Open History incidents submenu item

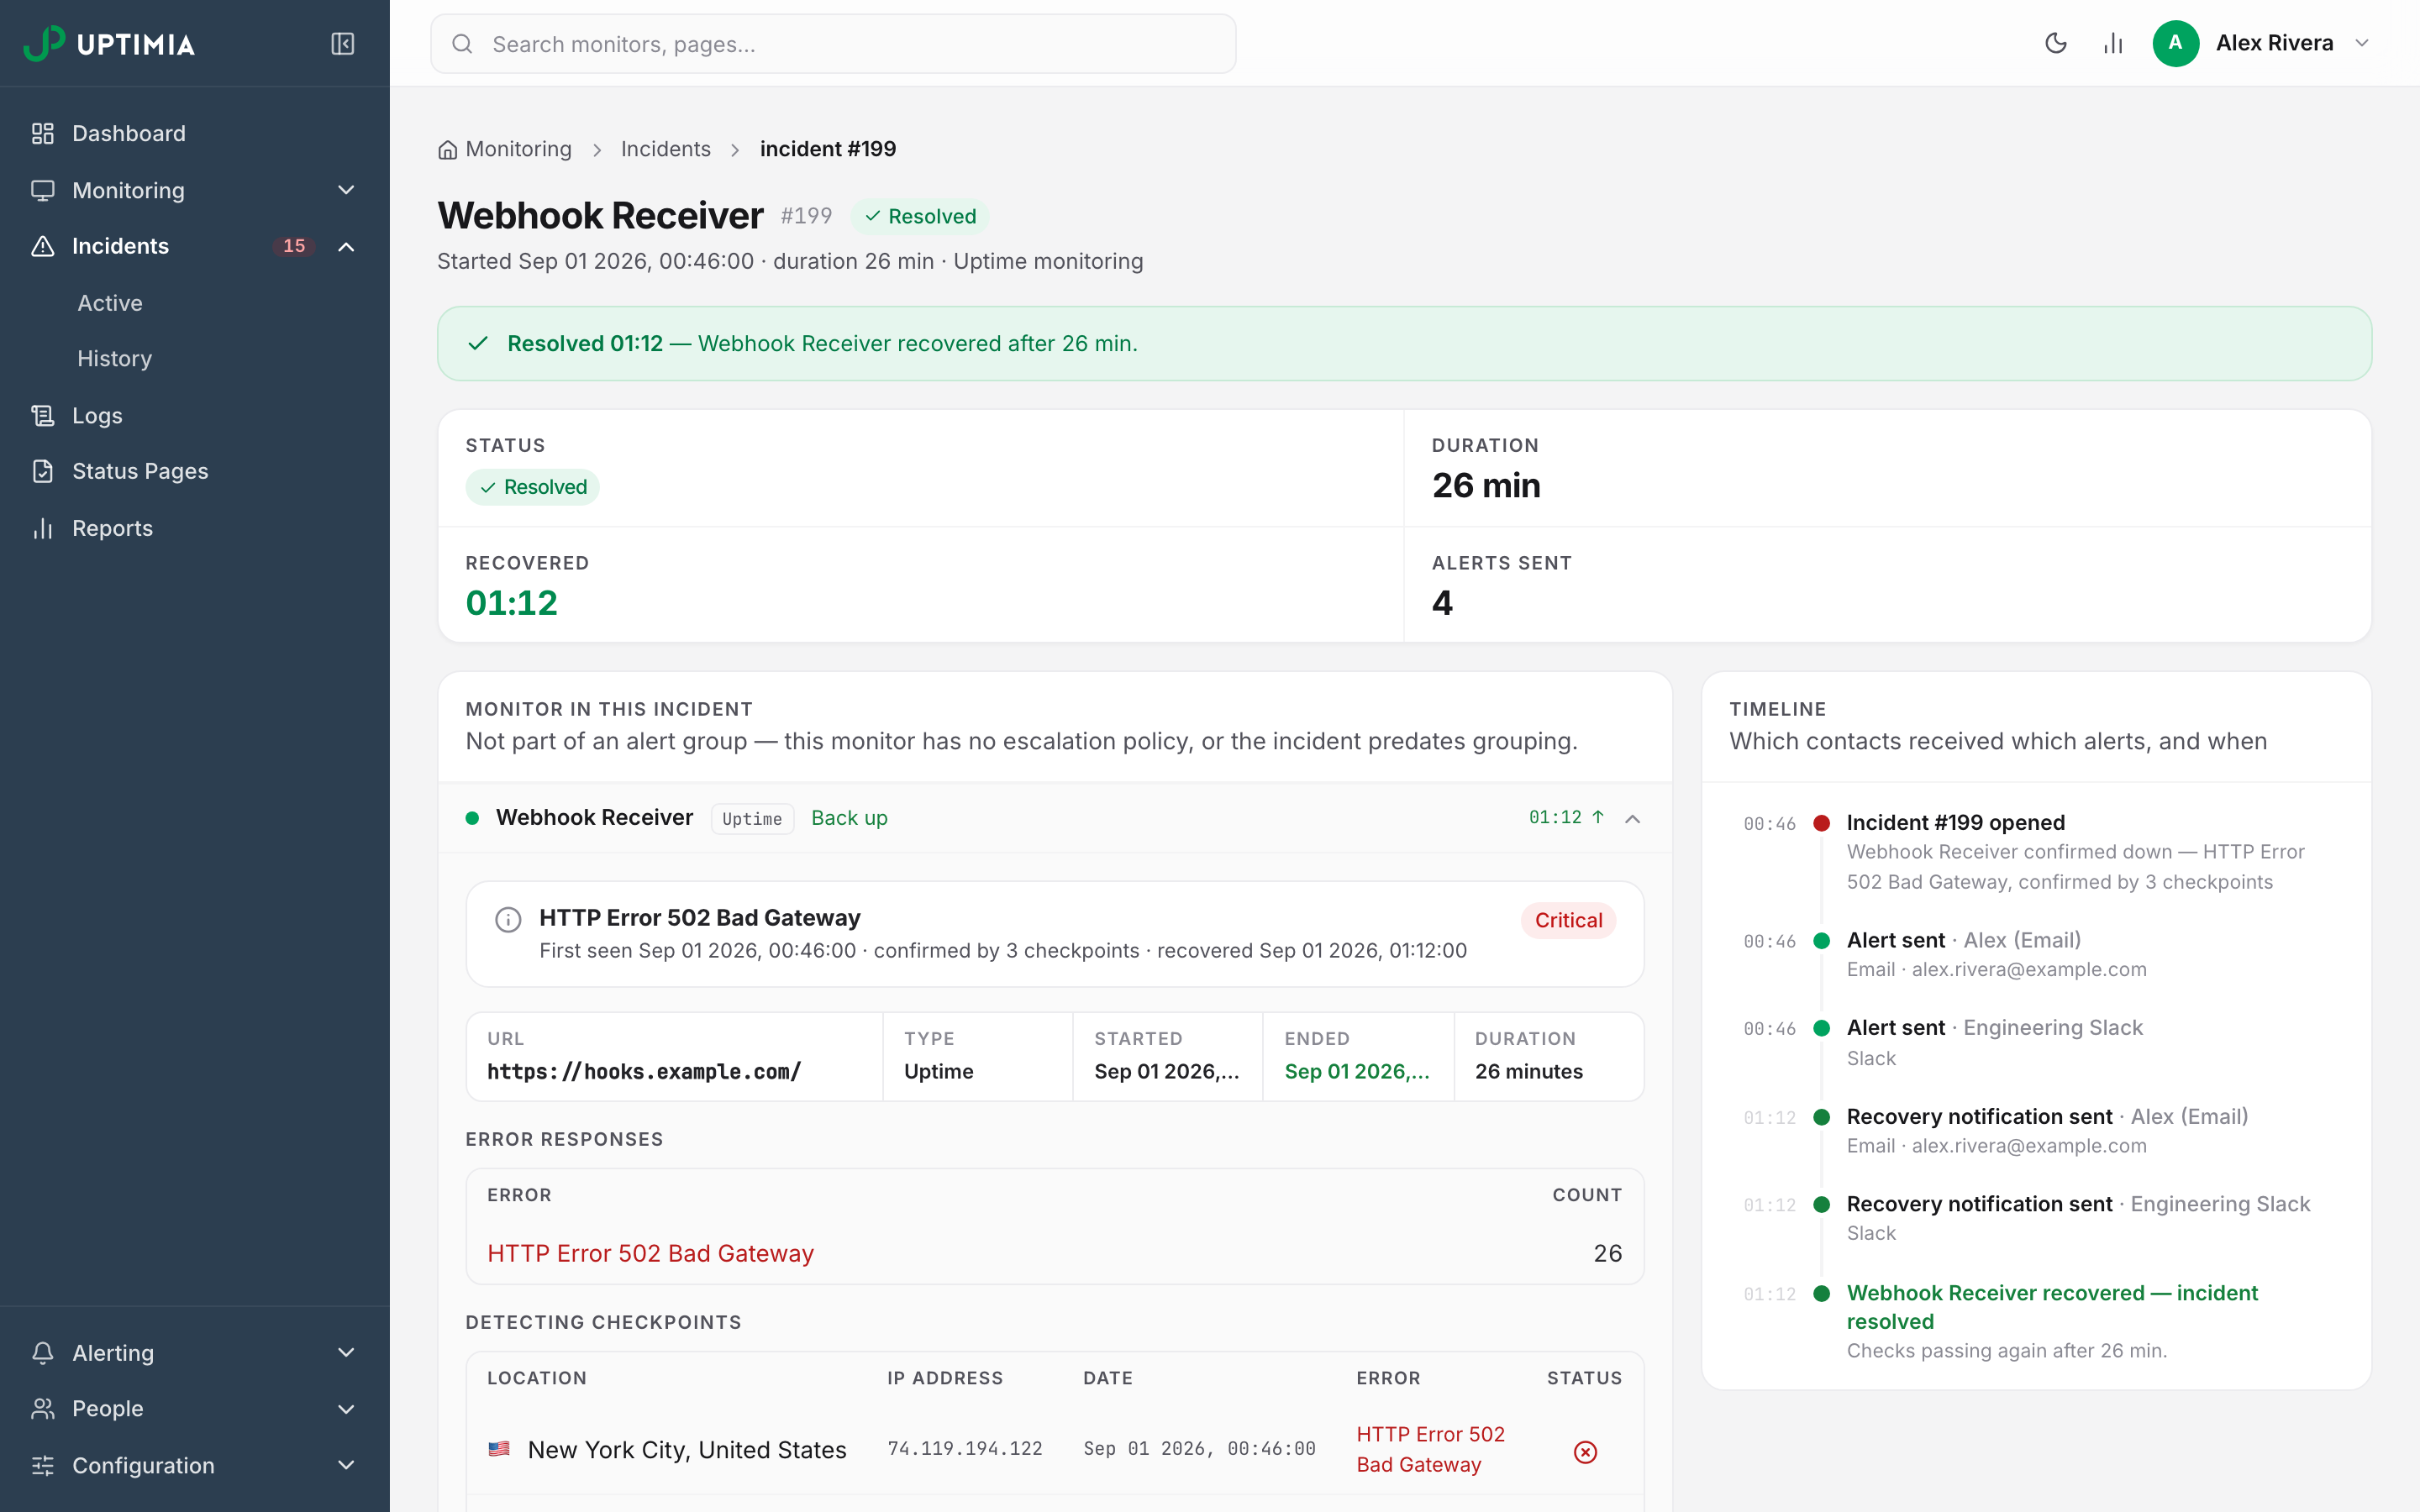click(x=115, y=359)
